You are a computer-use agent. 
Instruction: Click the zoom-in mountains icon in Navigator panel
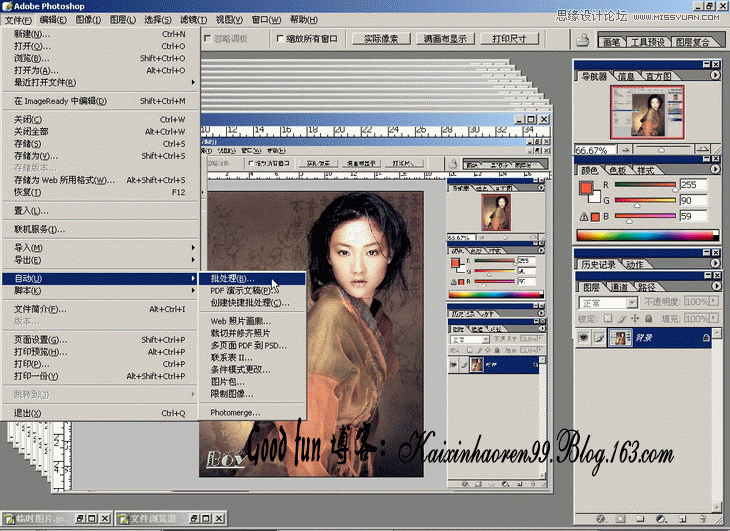click(x=702, y=149)
